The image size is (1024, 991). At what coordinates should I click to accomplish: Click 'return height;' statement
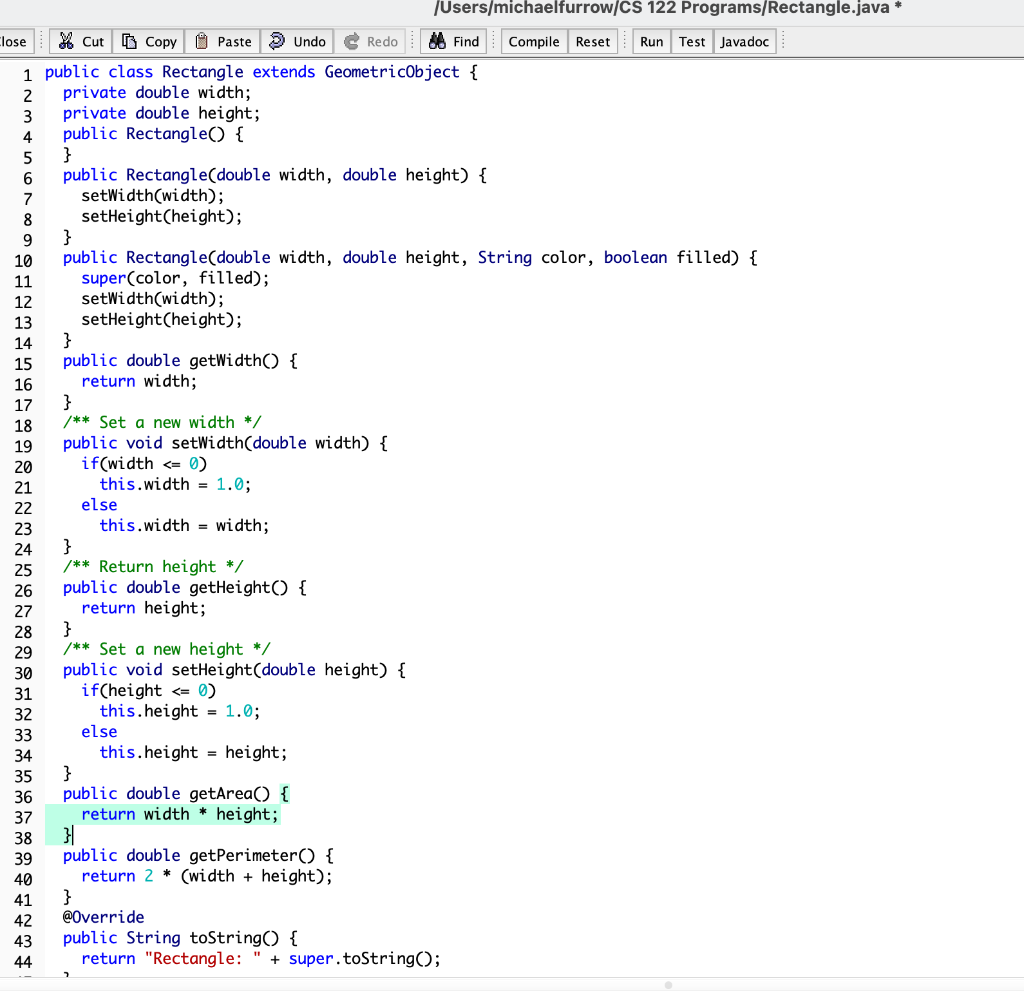coord(143,608)
